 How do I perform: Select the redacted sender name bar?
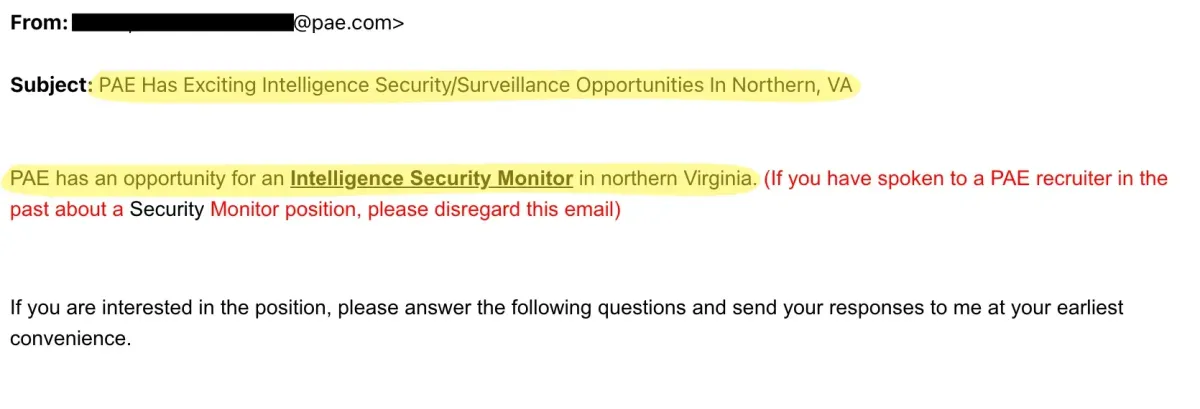coord(182,22)
